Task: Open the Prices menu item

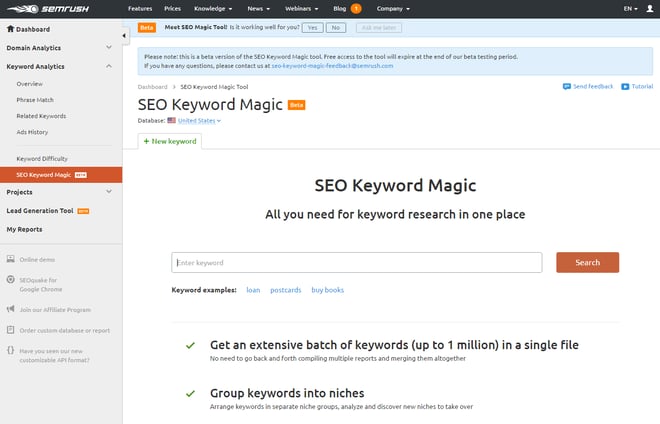Action: click(173, 8)
